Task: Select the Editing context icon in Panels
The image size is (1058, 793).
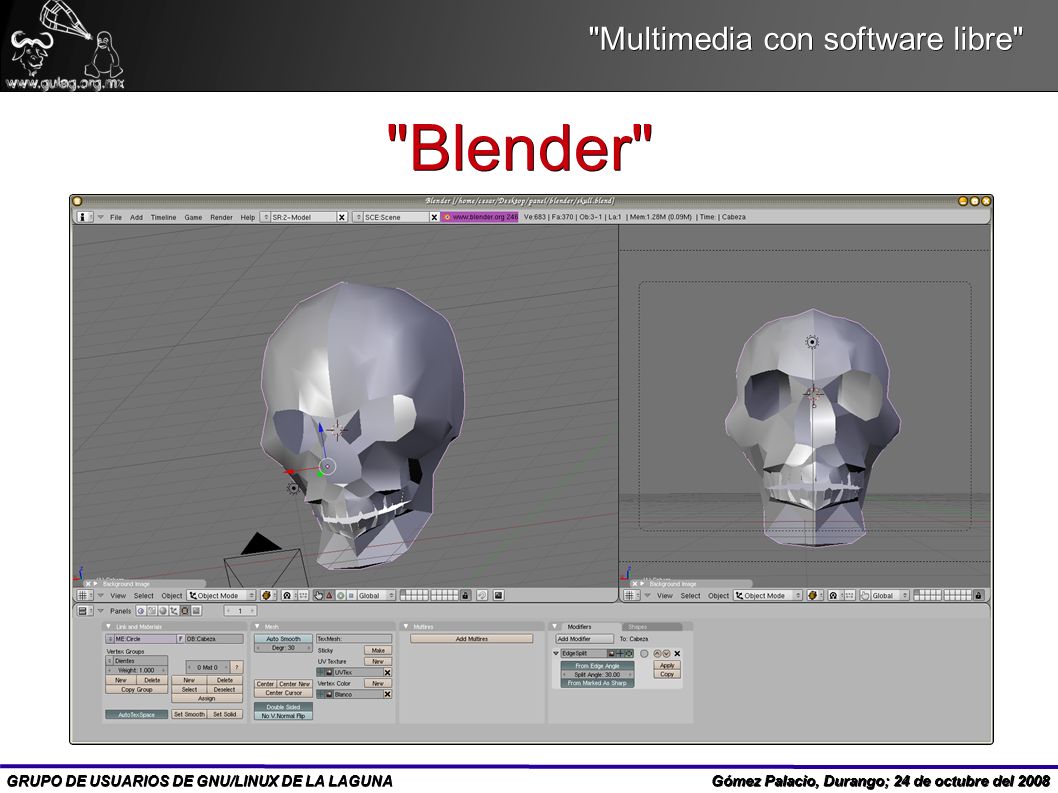Action: (185, 611)
